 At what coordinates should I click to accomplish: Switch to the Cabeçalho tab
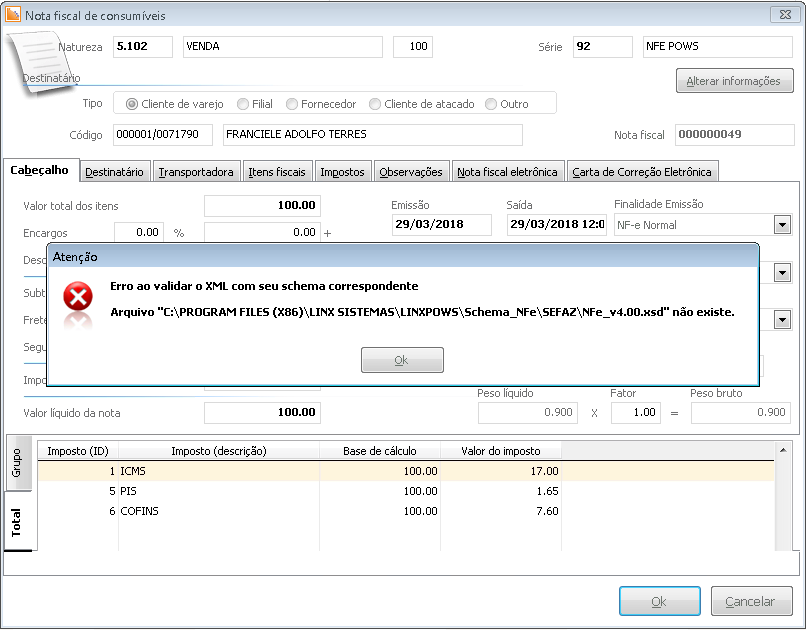[40, 171]
